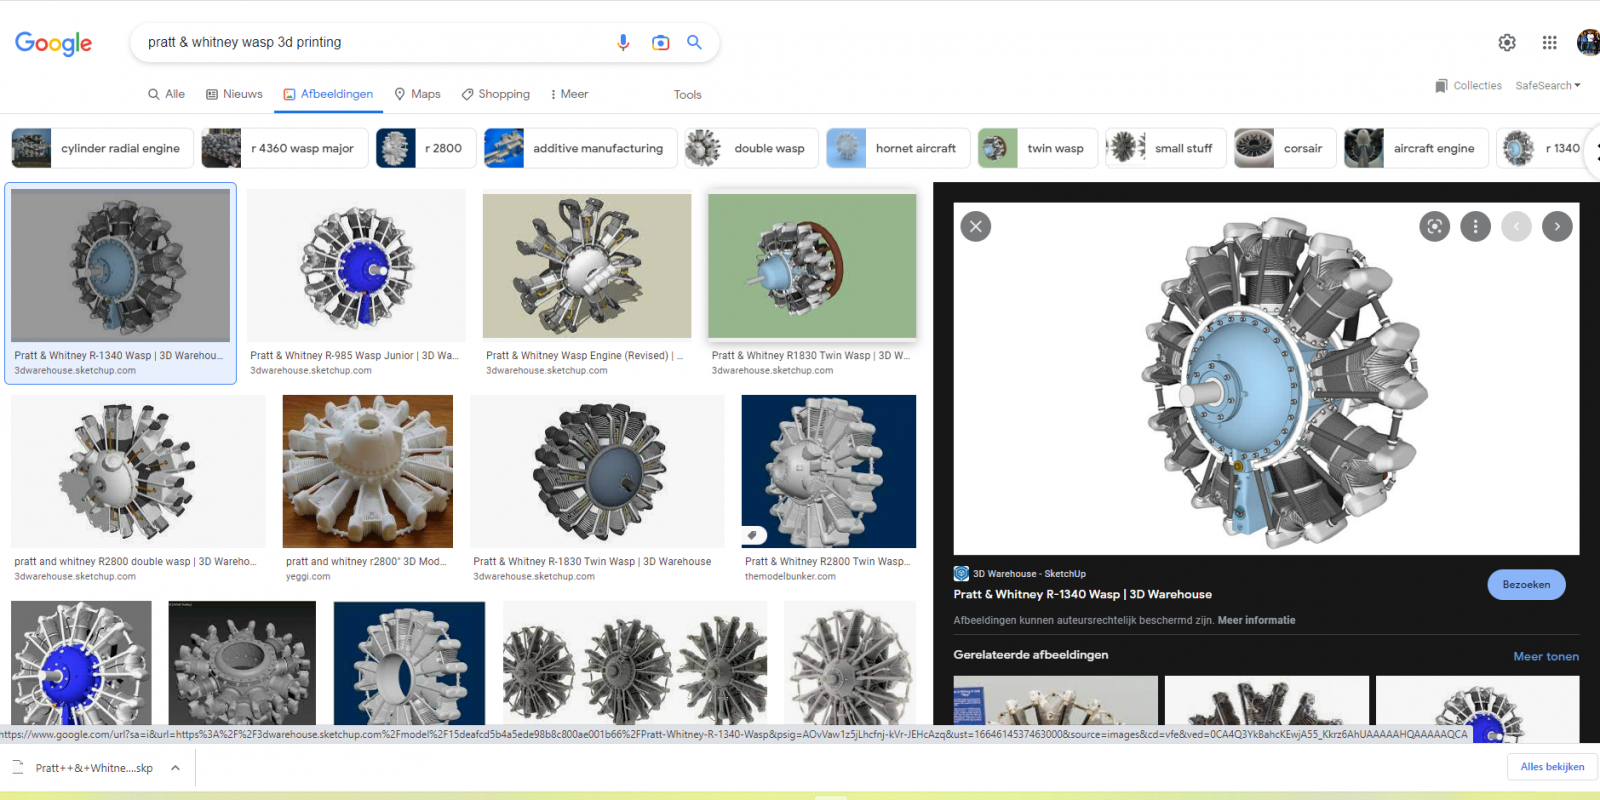Screen dimensions: 1600x800
Task: Click the large R-1340 Wasp preview image
Action: tap(1266, 379)
